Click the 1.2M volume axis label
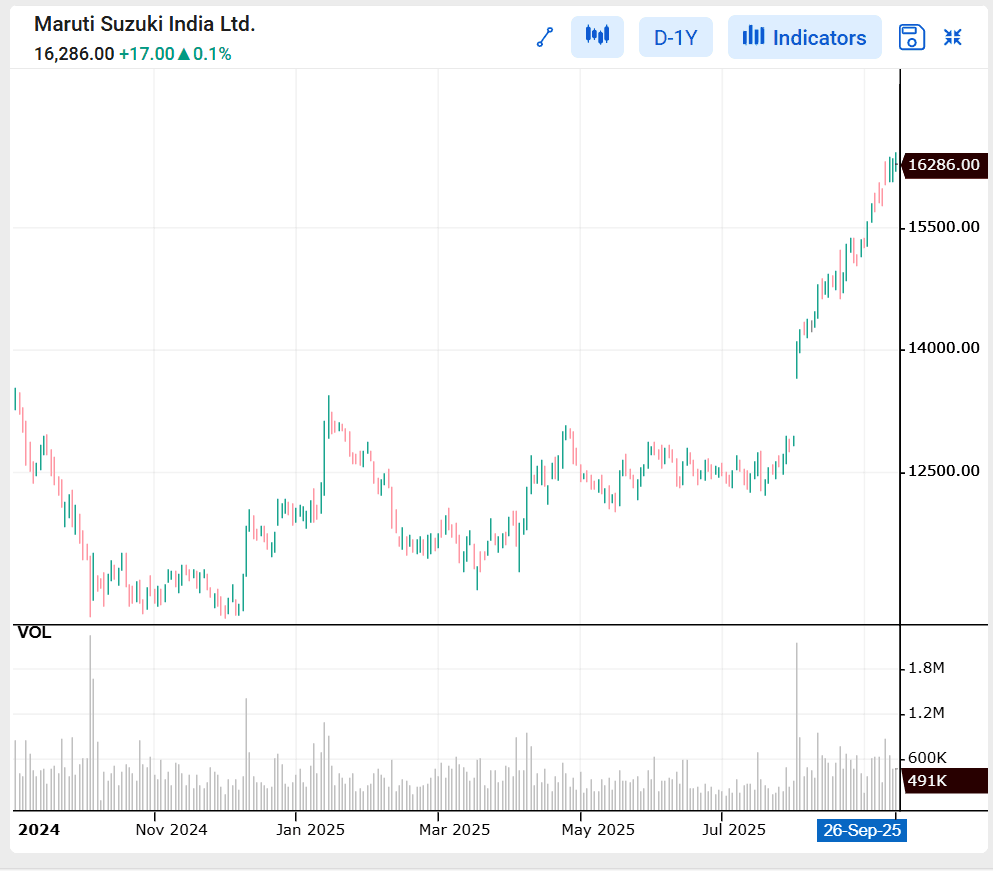This screenshot has height=871, width=993. (926, 713)
